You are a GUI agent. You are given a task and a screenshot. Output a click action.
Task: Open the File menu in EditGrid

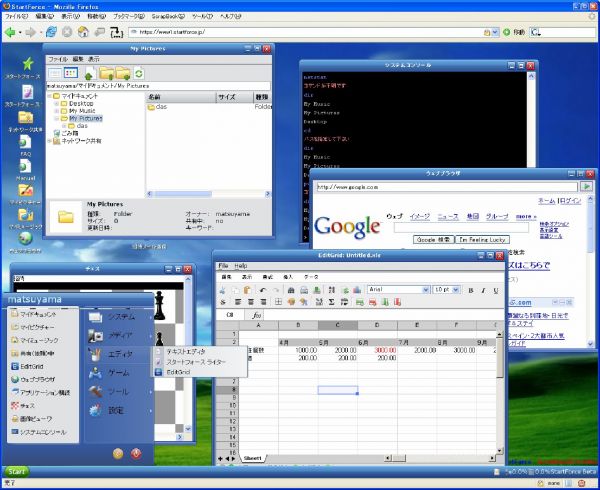point(224,266)
